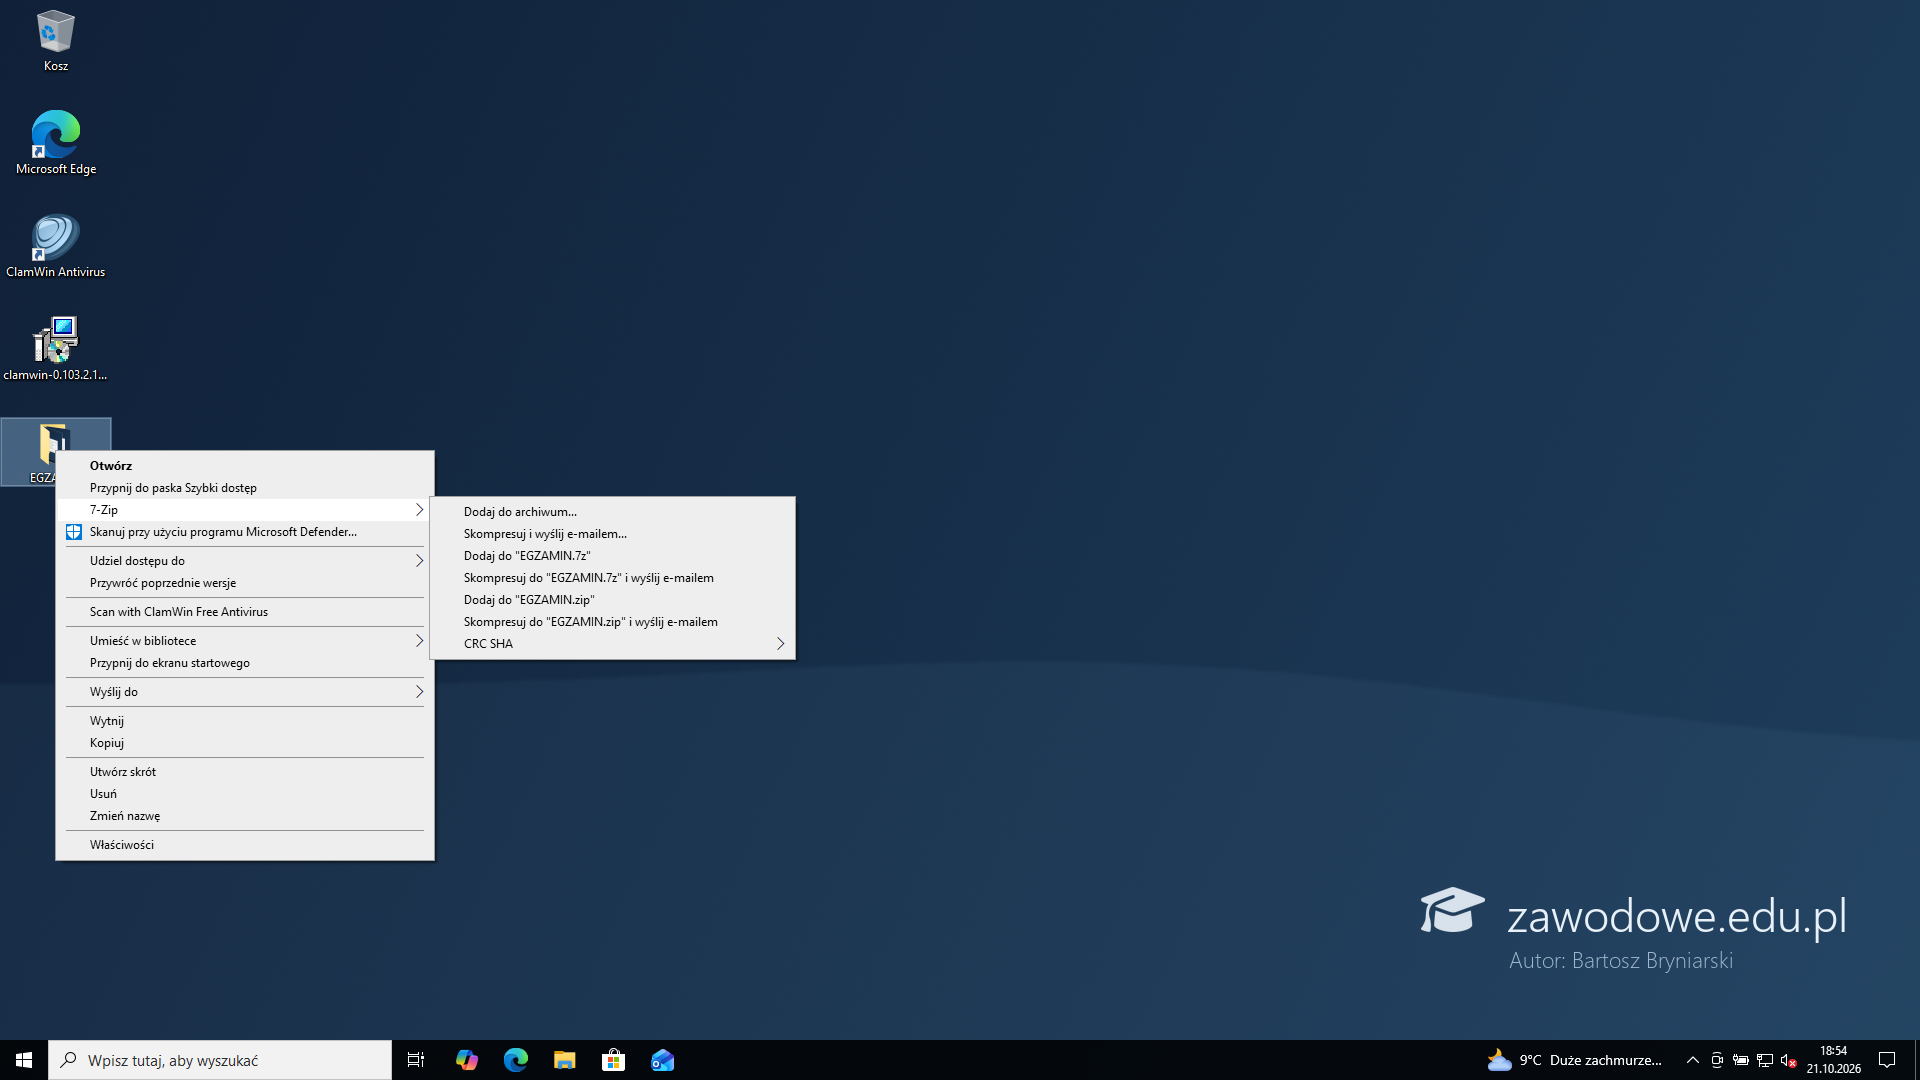
Task: Launch Microsoft Store from the taskbar
Action: click(614, 1060)
